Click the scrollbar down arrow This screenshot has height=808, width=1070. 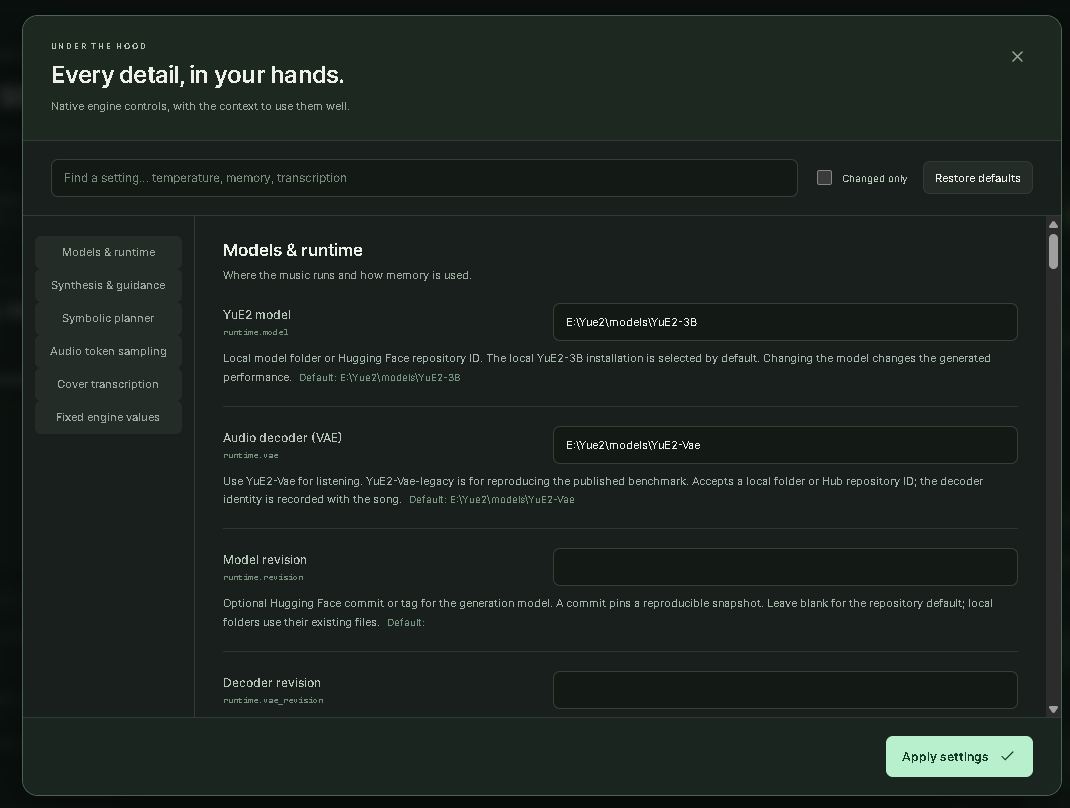pyautogui.click(x=1053, y=710)
